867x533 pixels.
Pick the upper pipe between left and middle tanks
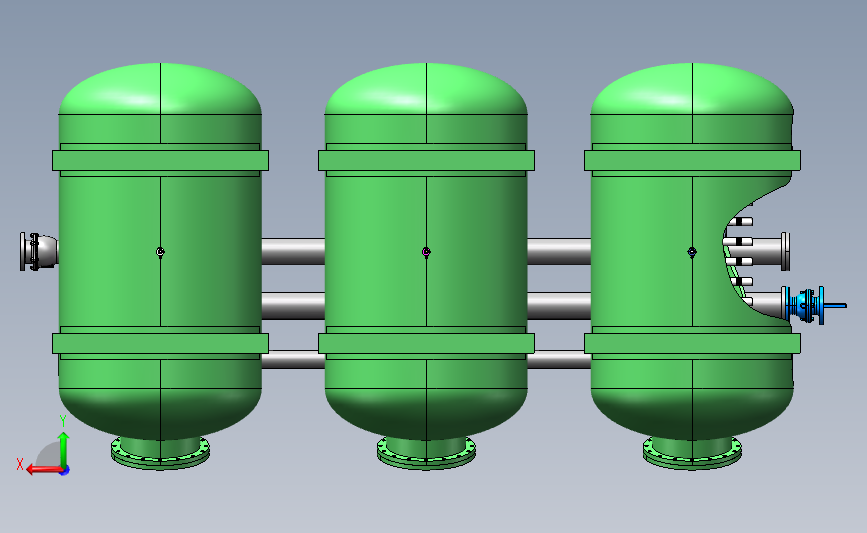(x=293, y=252)
